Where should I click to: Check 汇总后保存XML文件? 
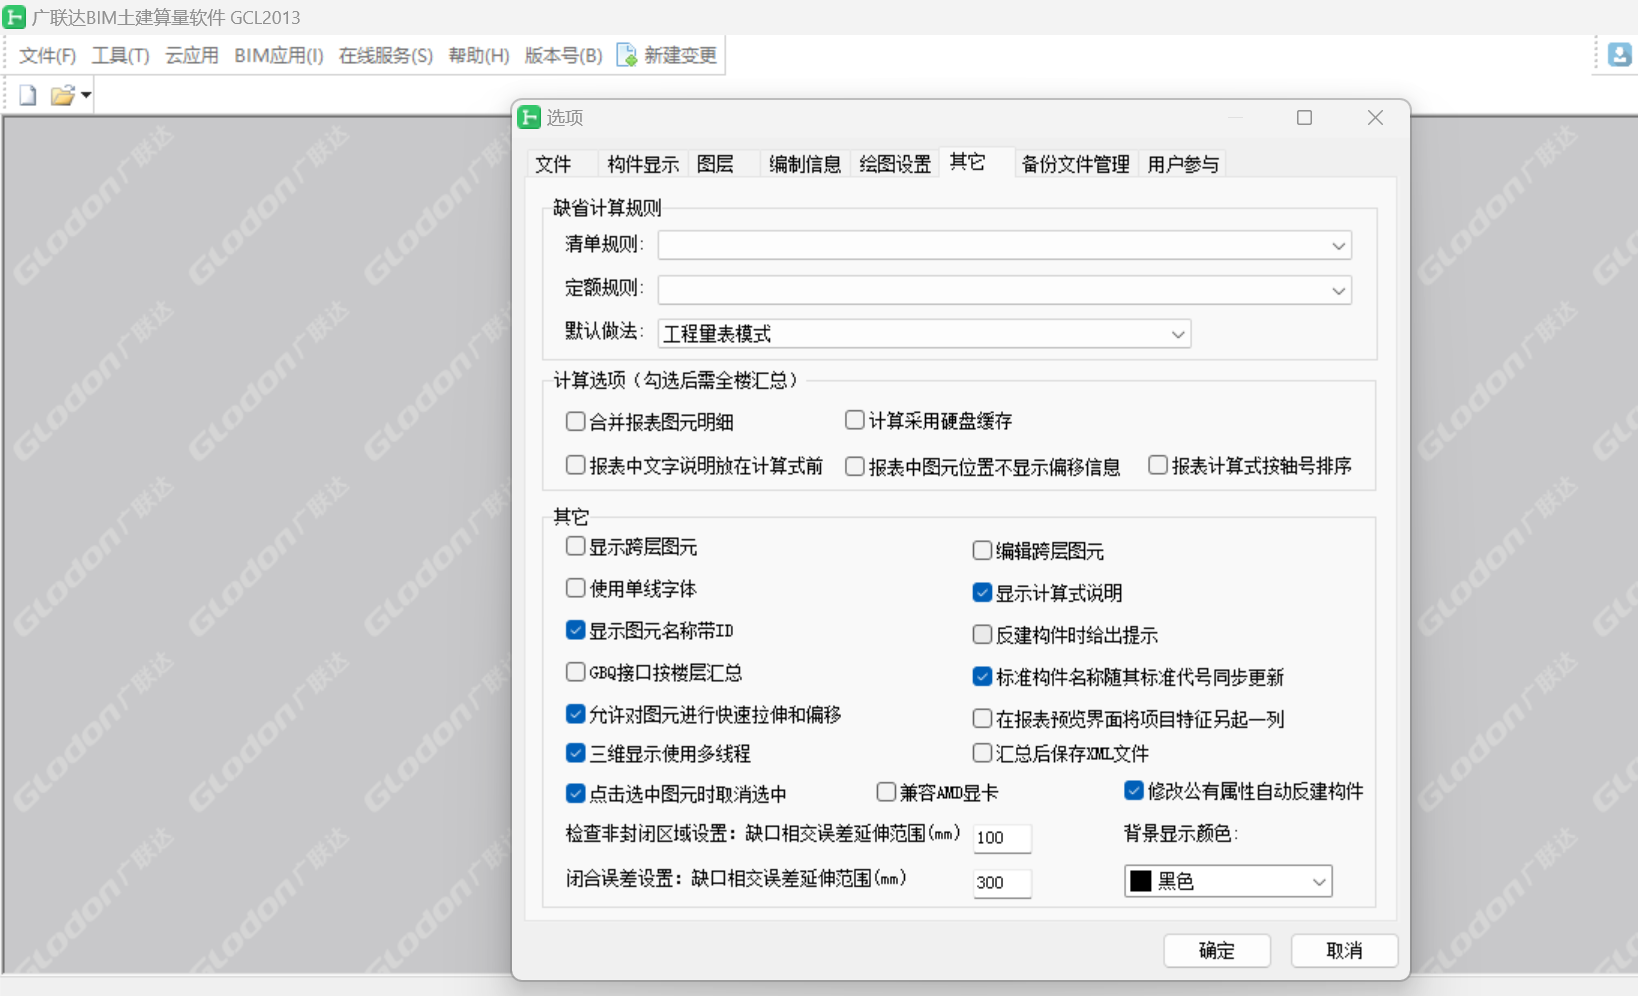click(982, 753)
